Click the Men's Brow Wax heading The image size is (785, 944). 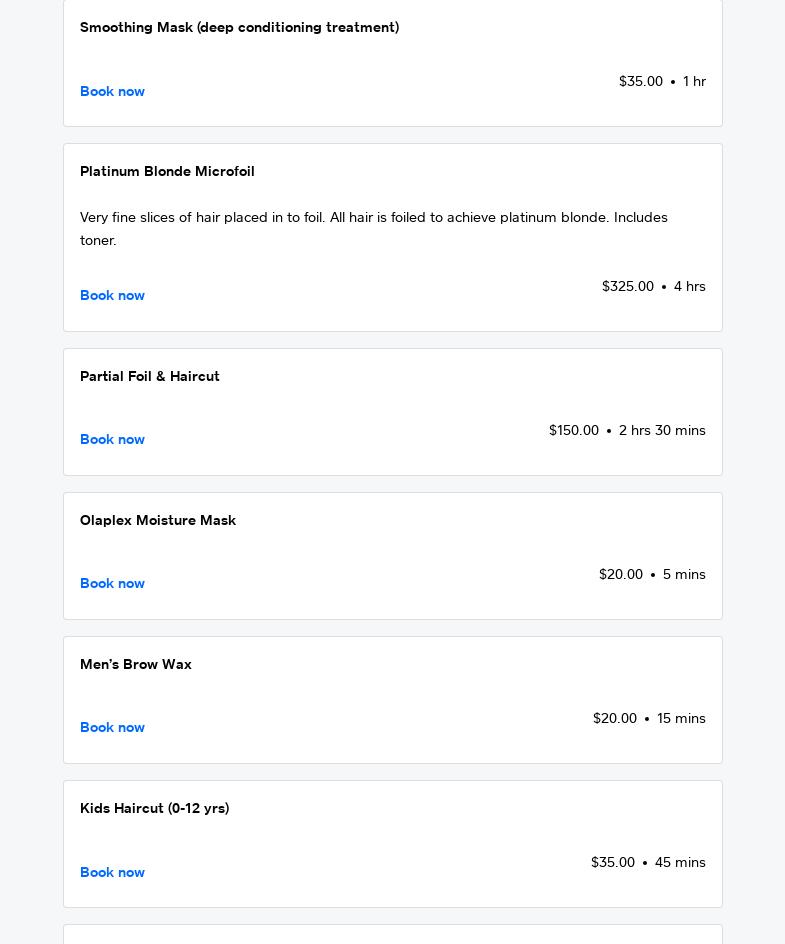[x=136, y=664]
